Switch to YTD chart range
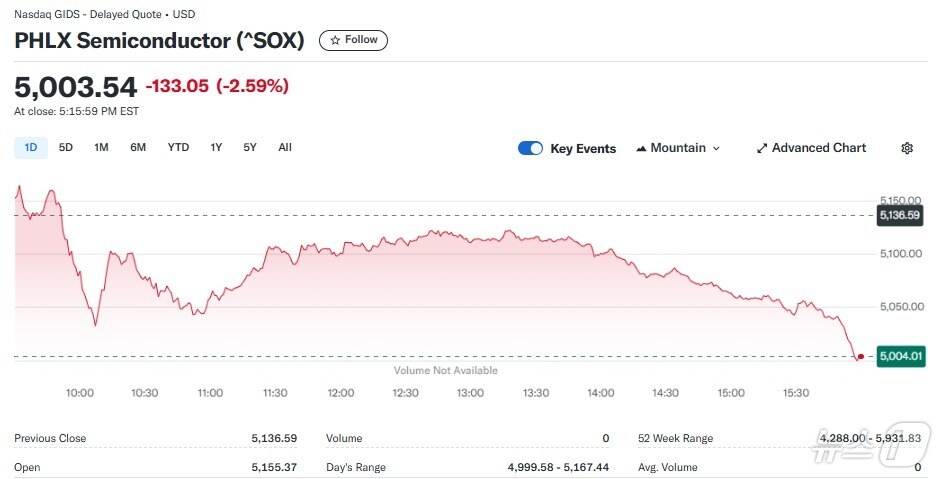 tap(178, 148)
